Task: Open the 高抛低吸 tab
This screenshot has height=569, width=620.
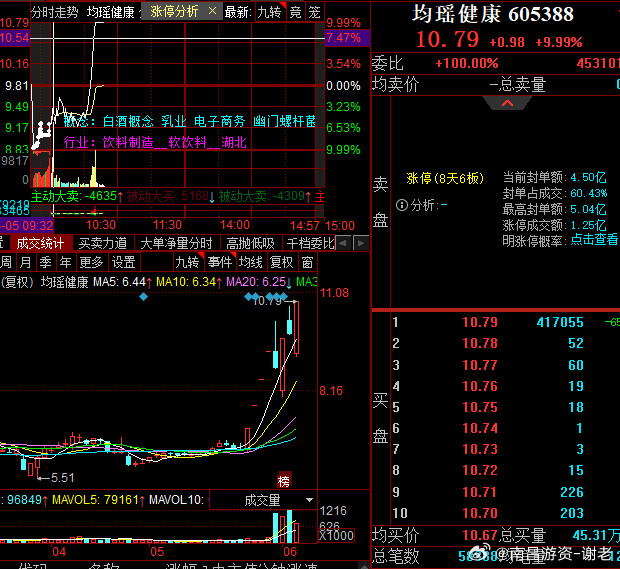Action: point(250,243)
